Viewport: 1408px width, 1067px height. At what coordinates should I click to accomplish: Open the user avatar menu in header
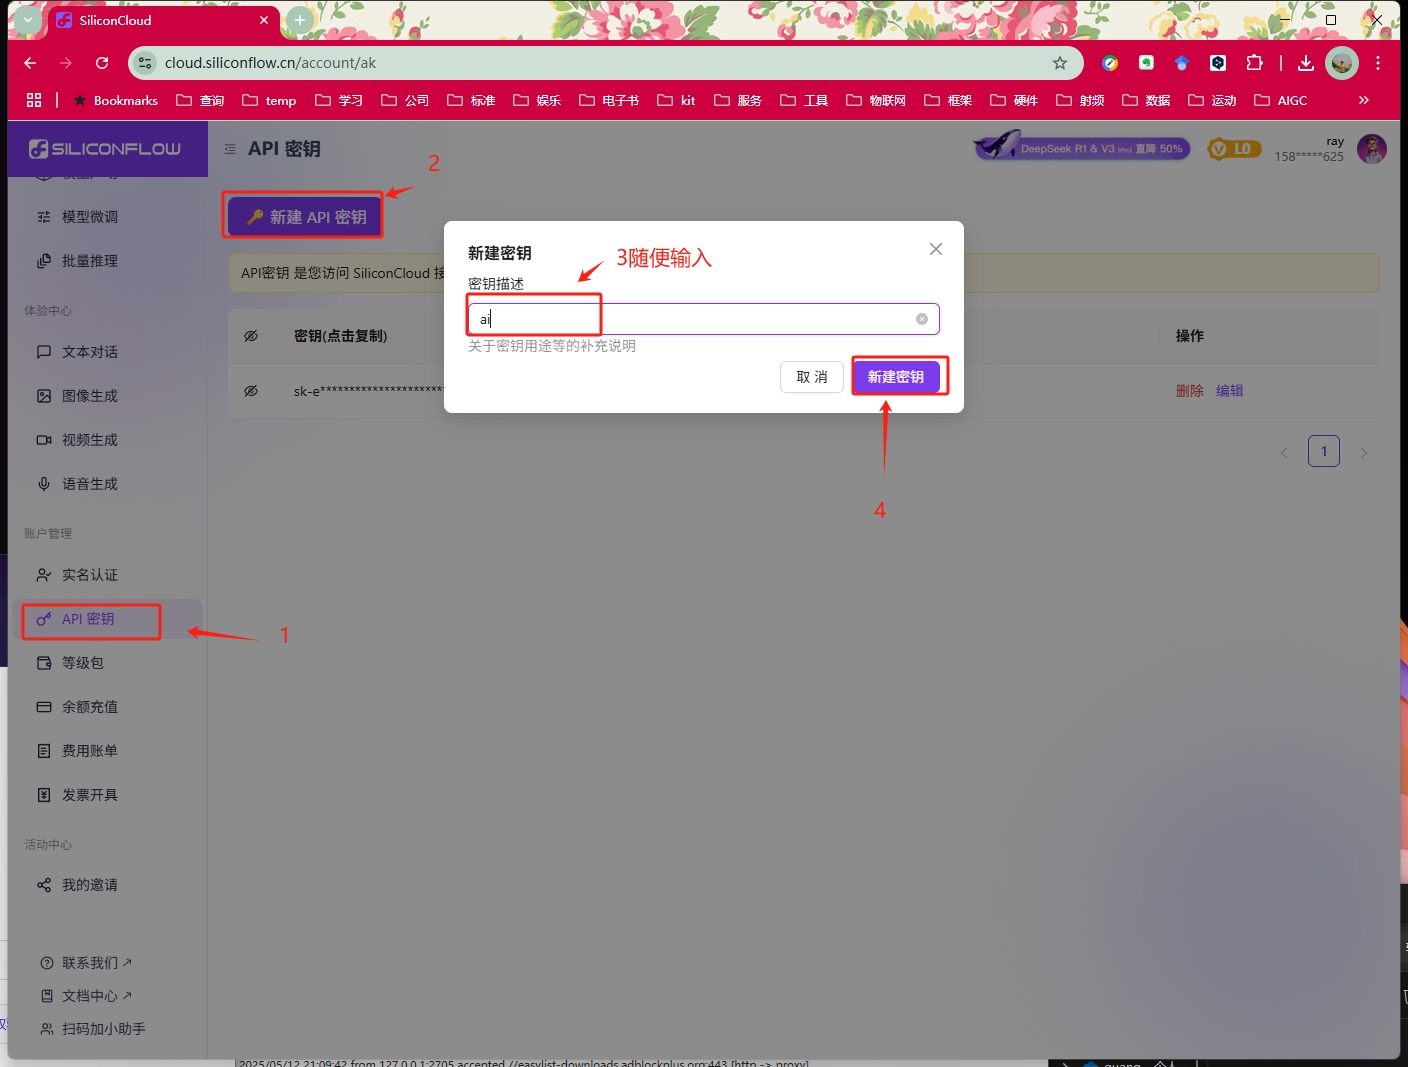point(1372,149)
